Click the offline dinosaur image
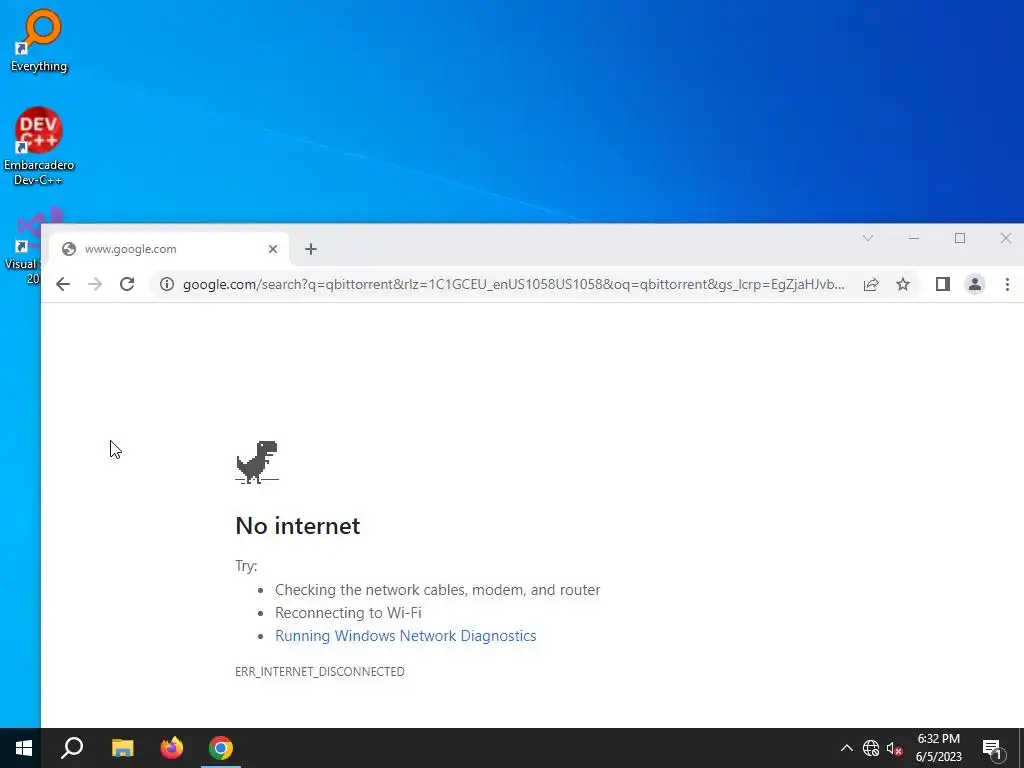 [257, 462]
